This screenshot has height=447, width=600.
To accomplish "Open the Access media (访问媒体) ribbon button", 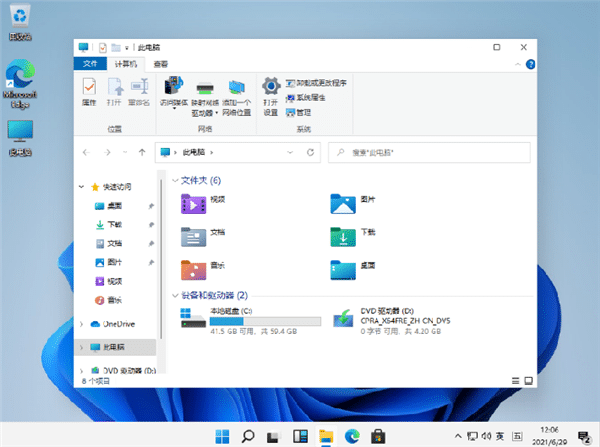I will point(174,93).
